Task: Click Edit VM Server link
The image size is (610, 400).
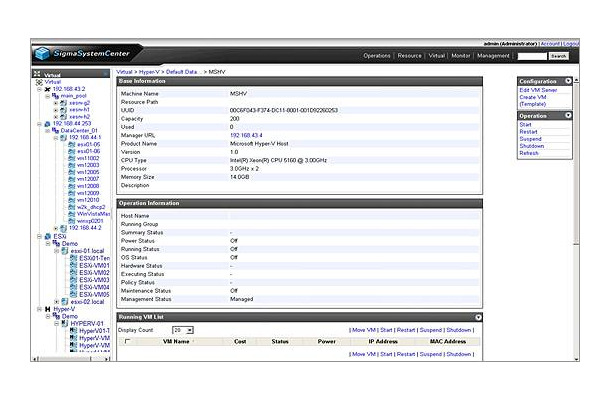Action: 538,90
